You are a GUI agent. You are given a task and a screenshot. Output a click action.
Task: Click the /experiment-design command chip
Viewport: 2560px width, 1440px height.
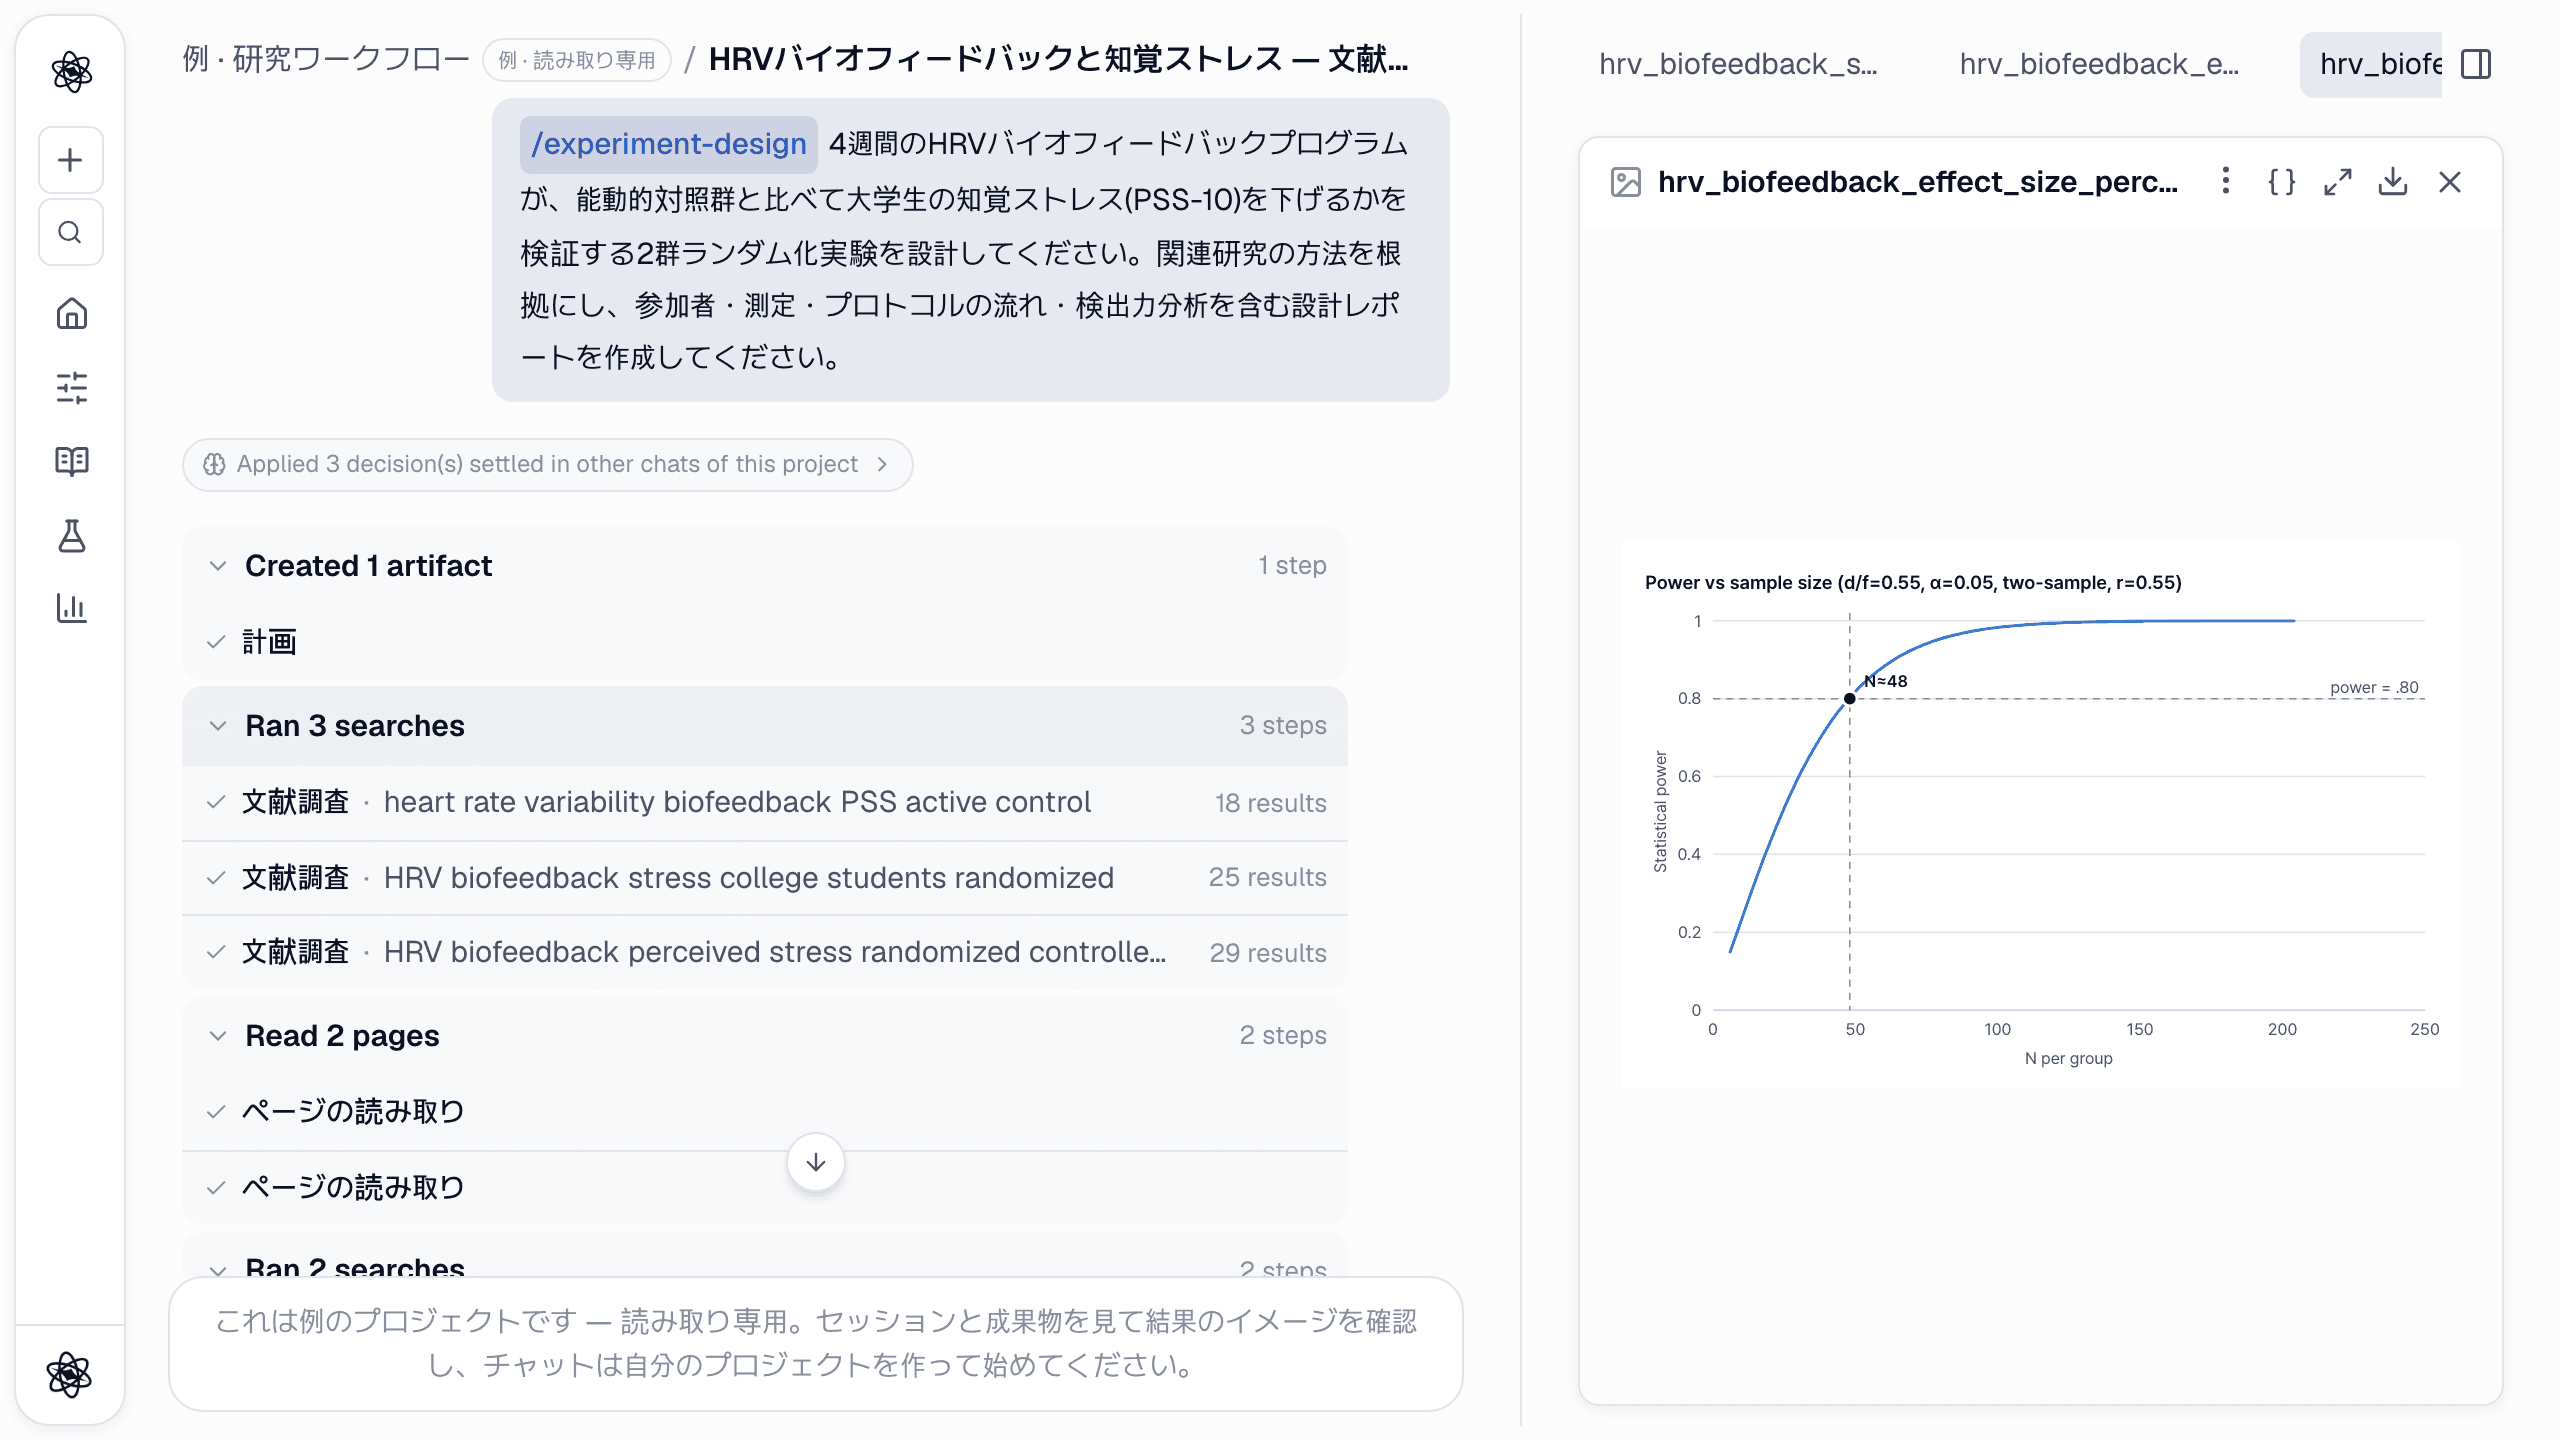click(x=668, y=144)
